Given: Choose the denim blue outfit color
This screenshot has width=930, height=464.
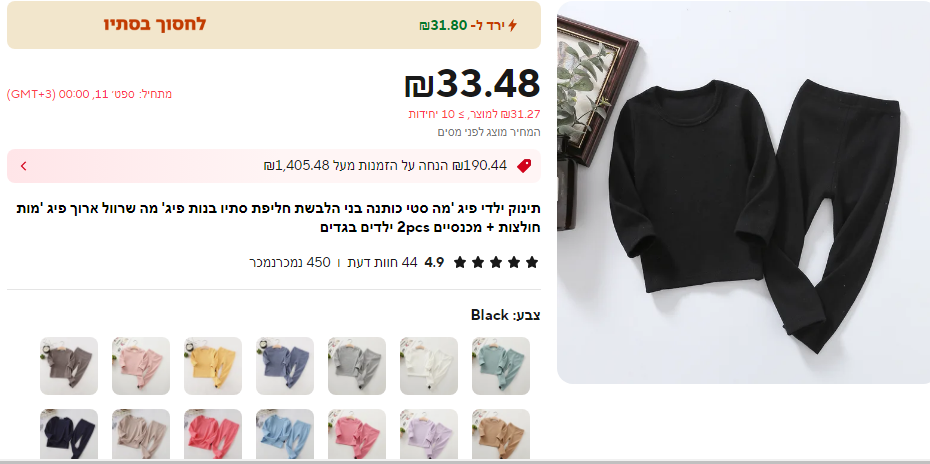Looking at the screenshot, I should [285, 366].
